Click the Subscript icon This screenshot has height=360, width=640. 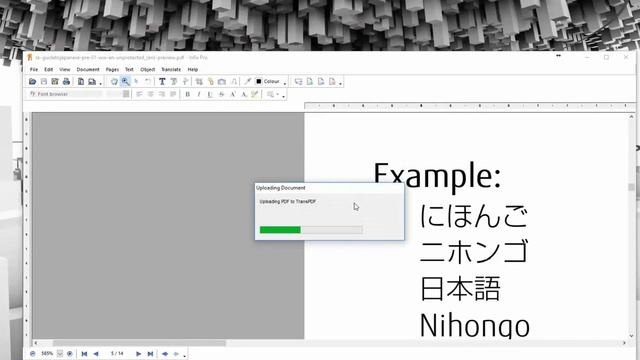coord(244,94)
